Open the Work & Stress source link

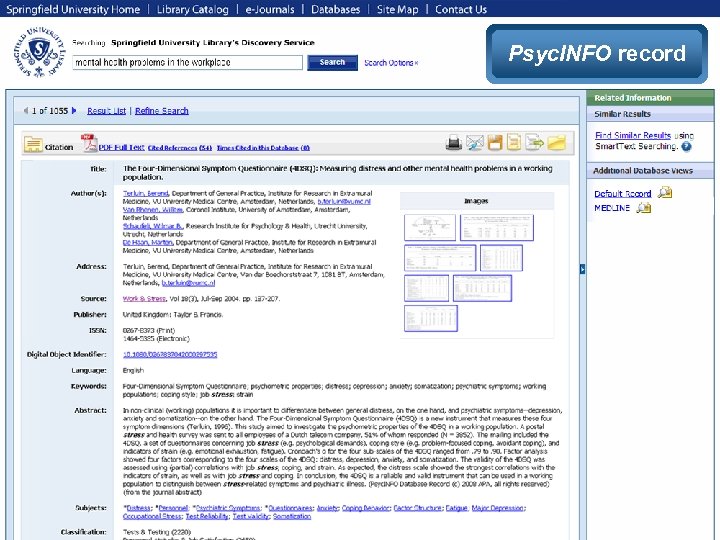click(x=144, y=298)
